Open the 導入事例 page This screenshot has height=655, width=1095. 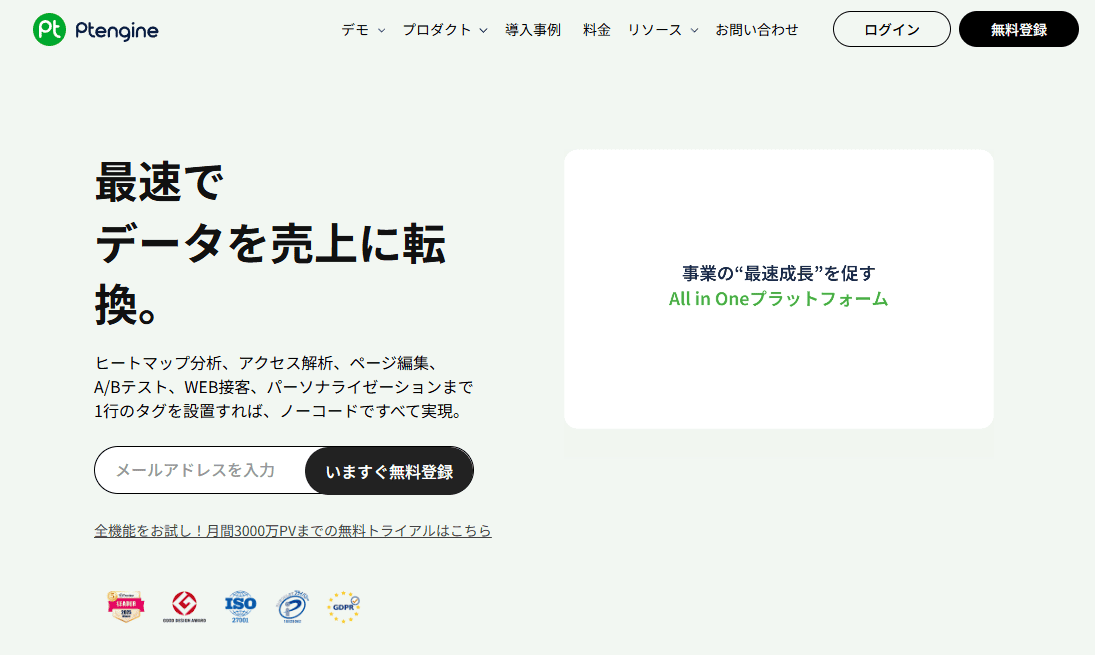(533, 30)
